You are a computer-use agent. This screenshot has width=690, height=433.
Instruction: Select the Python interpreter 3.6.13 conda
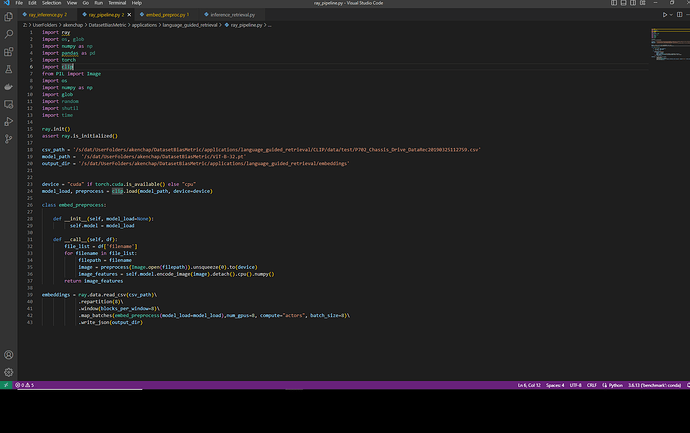coord(654,385)
